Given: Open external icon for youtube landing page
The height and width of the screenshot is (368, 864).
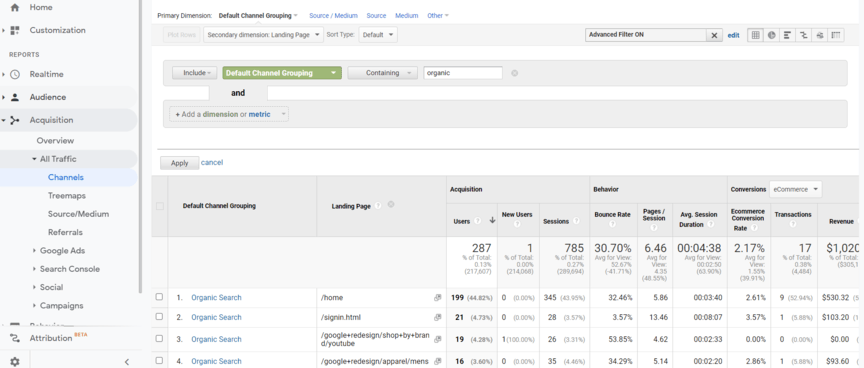Looking at the screenshot, I should pos(438,339).
